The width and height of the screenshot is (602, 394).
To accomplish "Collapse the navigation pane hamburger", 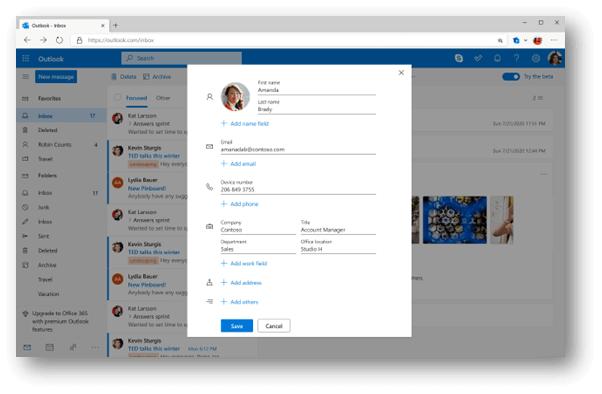I will pyautogui.click(x=26, y=77).
